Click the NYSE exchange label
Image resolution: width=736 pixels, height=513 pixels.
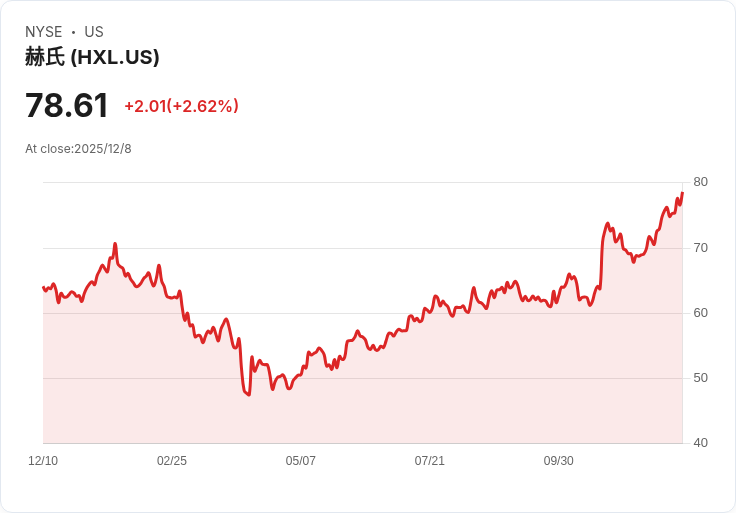(x=44, y=31)
